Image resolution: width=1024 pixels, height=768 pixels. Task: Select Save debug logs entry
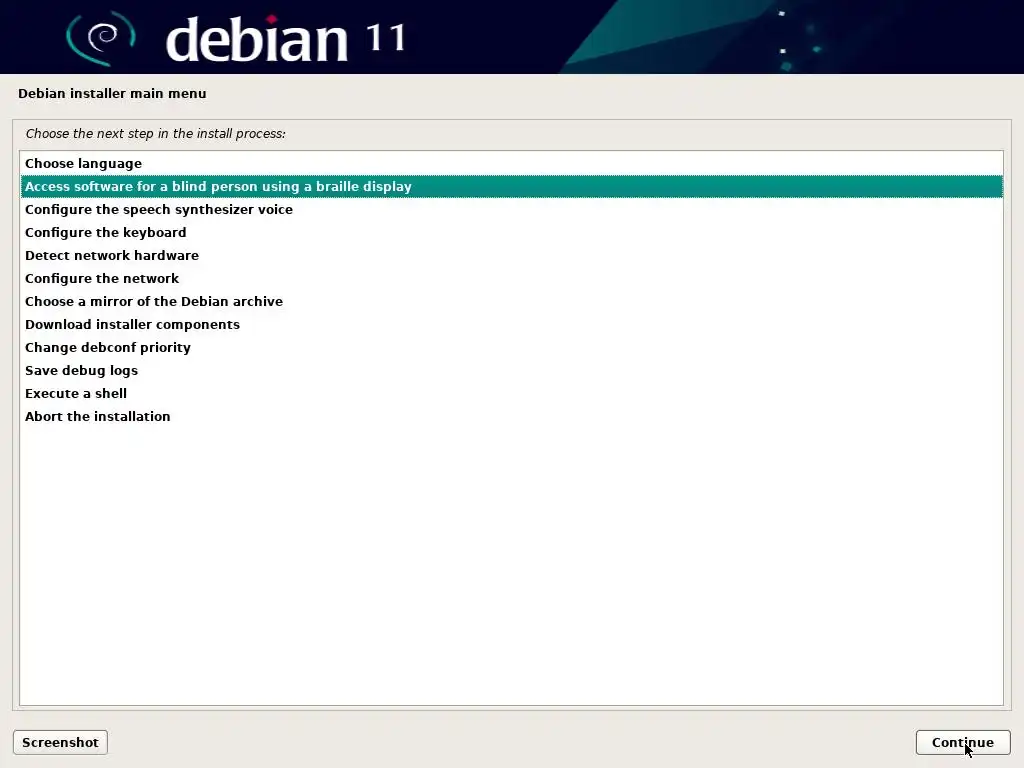[511, 370]
